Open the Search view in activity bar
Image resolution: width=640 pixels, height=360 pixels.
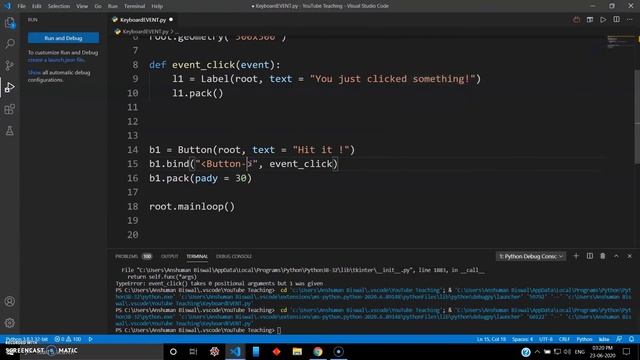[10, 44]
